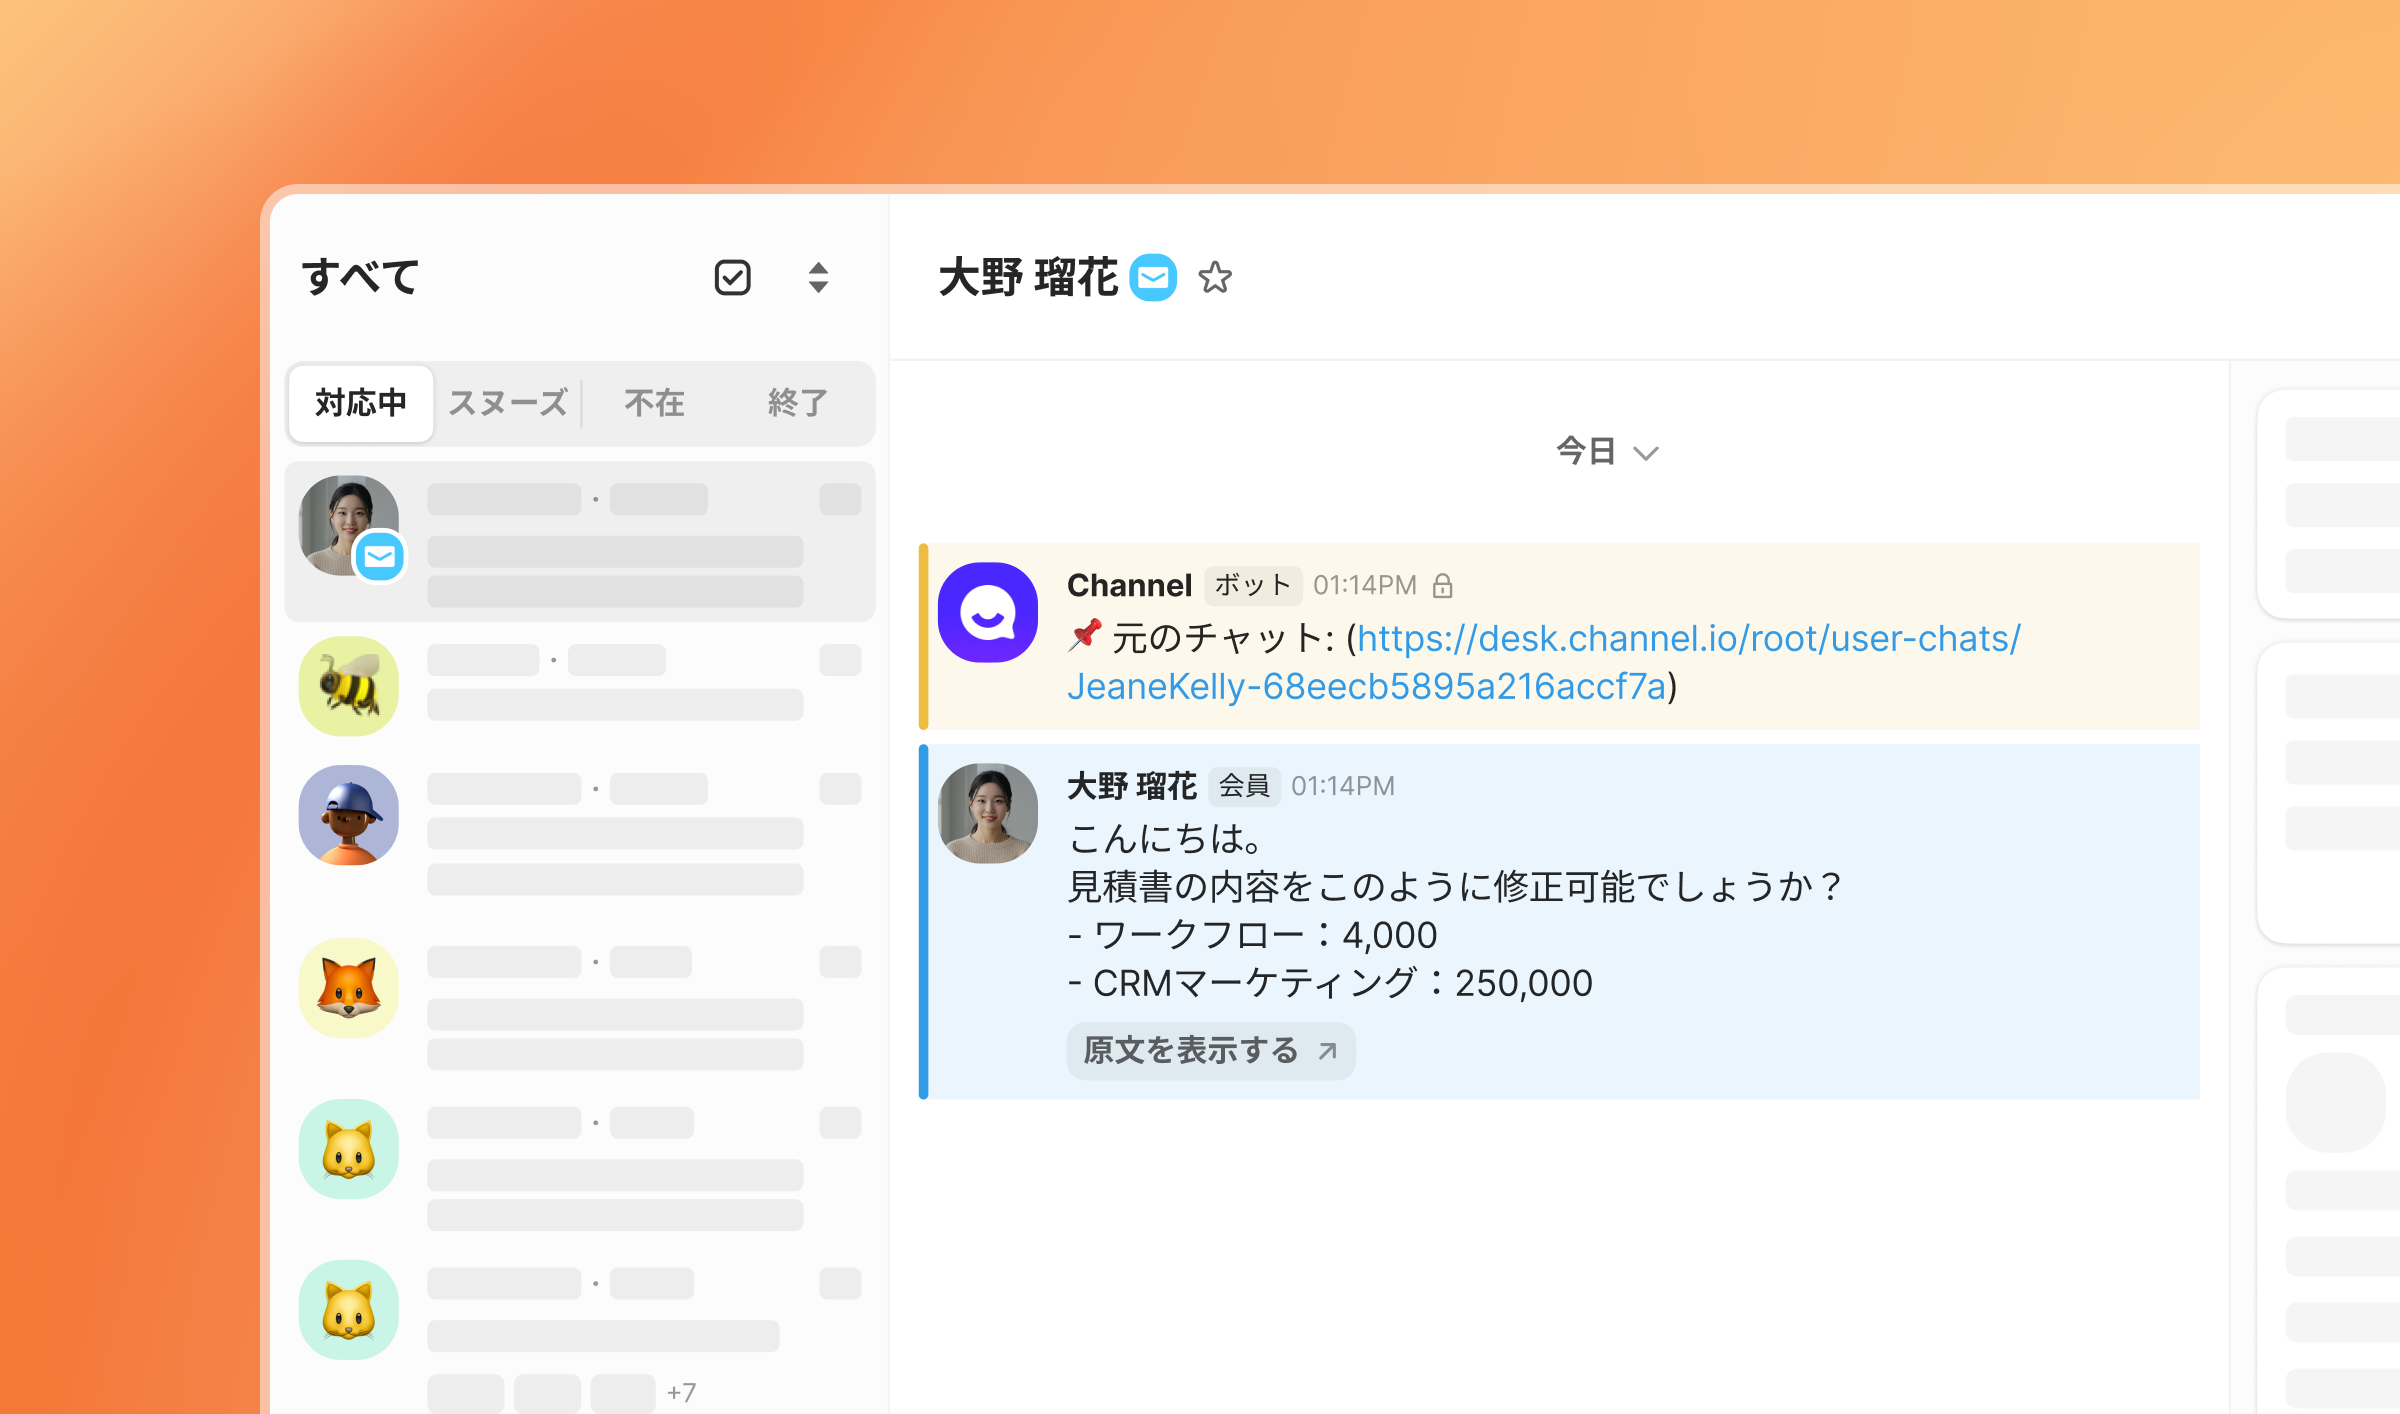Click the lock icon next to 01:14PM

[1442, 585]
